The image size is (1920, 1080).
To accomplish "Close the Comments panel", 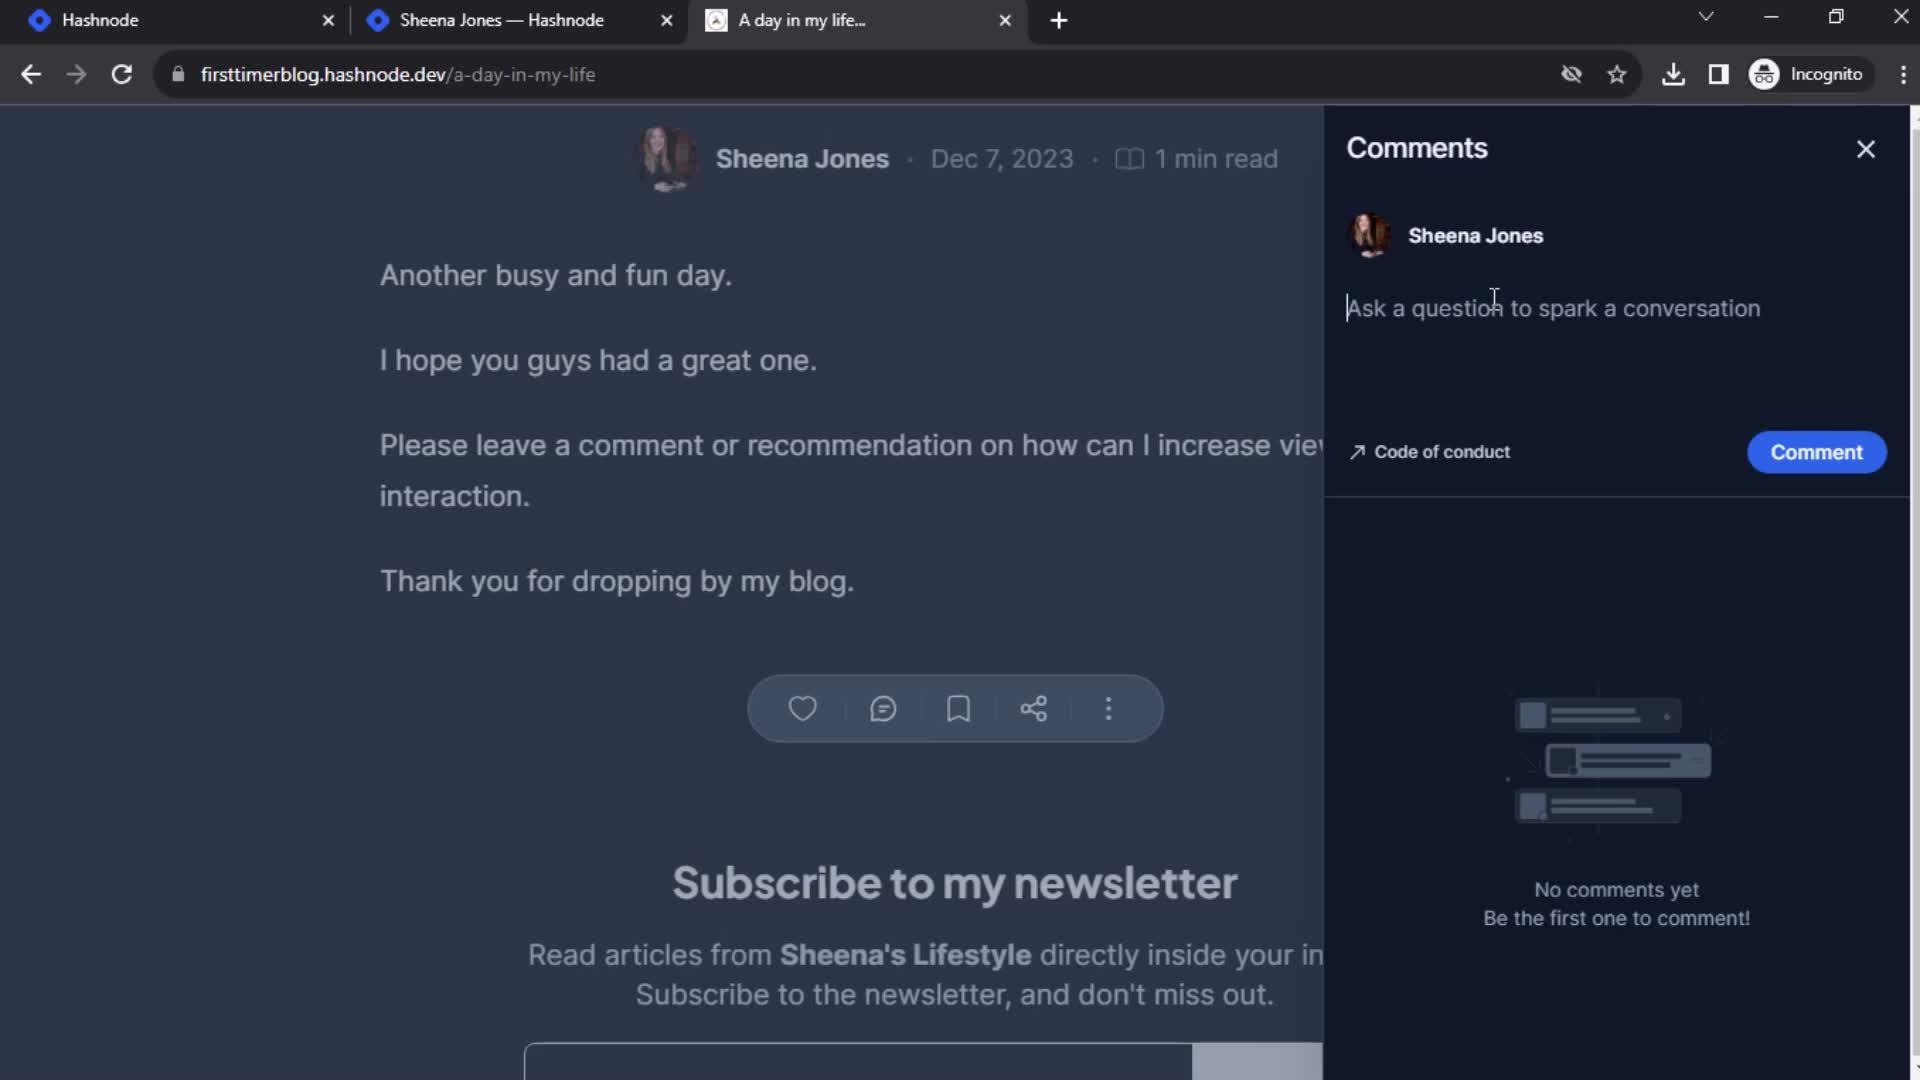I will tap(1865, 148).
